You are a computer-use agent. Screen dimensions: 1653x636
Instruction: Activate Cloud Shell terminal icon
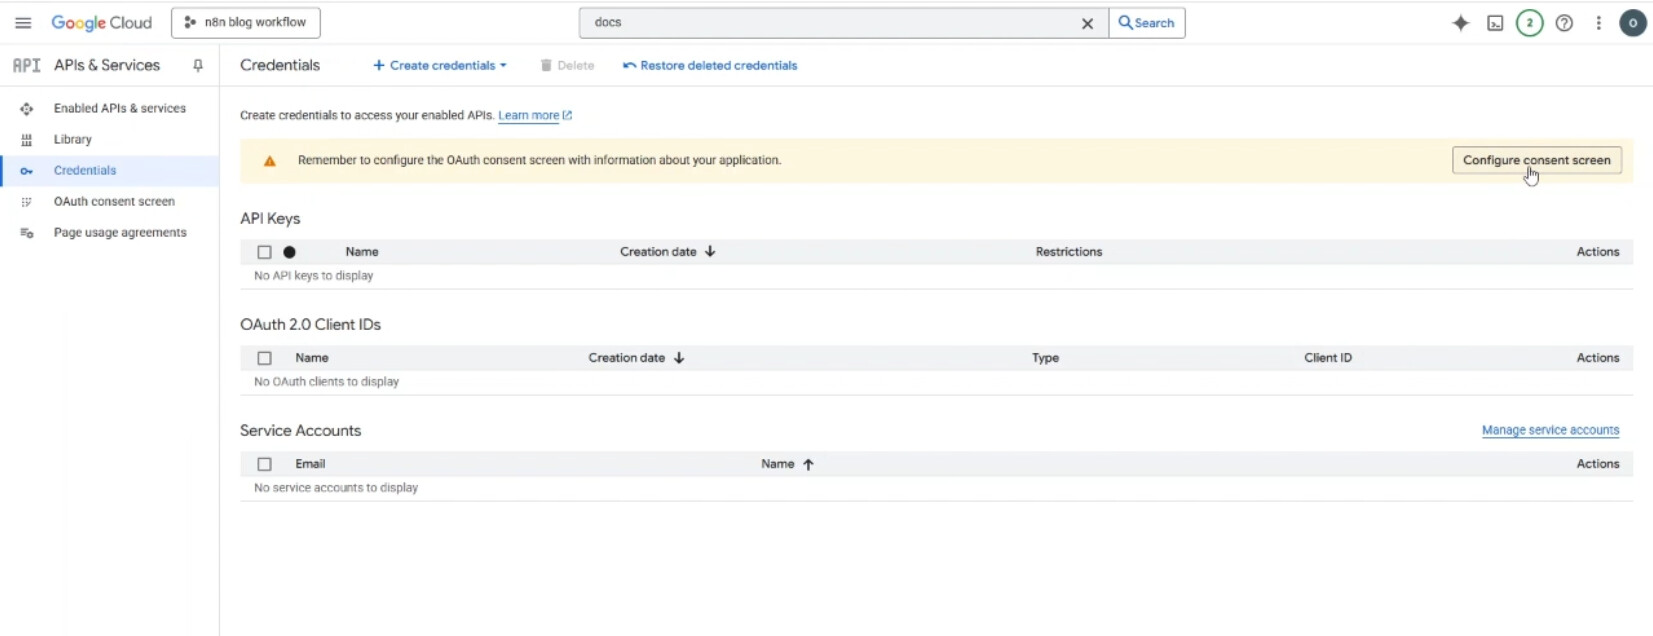pyautogui.click(x=1495, y=23)
